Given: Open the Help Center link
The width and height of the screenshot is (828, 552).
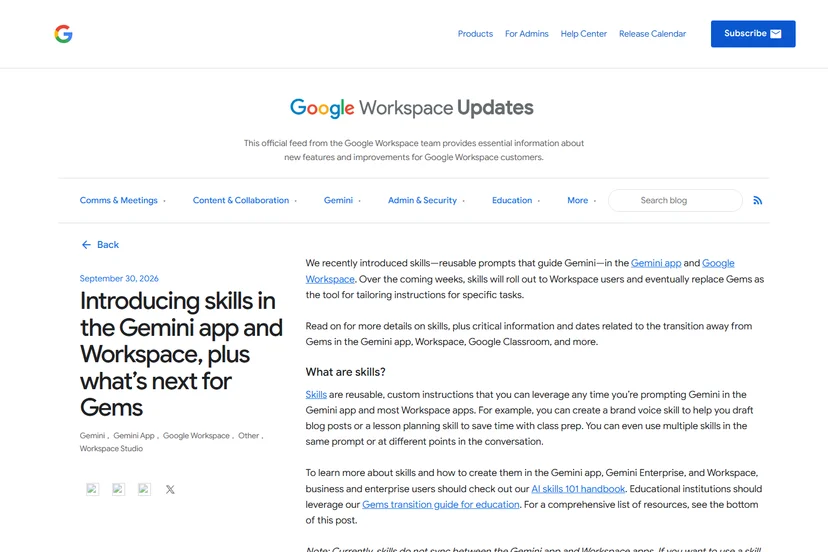Looking at the screenshot, I should (x=584, y=34).
